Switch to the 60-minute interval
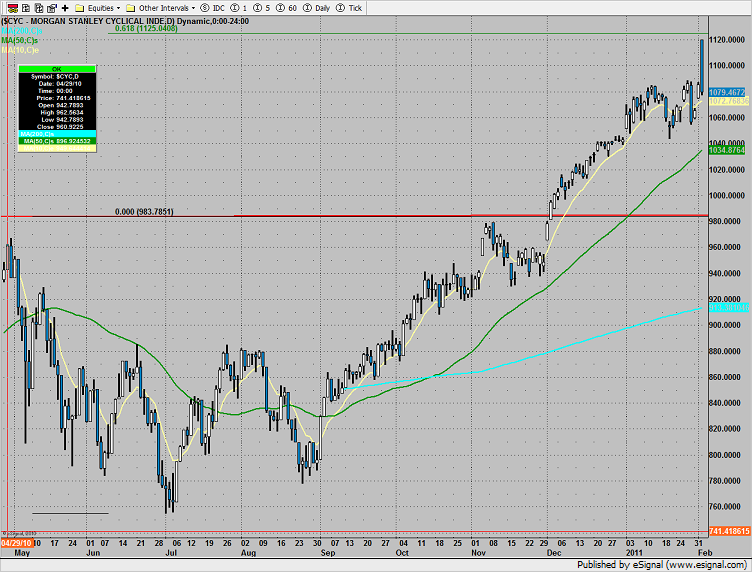Screen dimensions: 752x572 pyautogui.click(x=286, y=8)
